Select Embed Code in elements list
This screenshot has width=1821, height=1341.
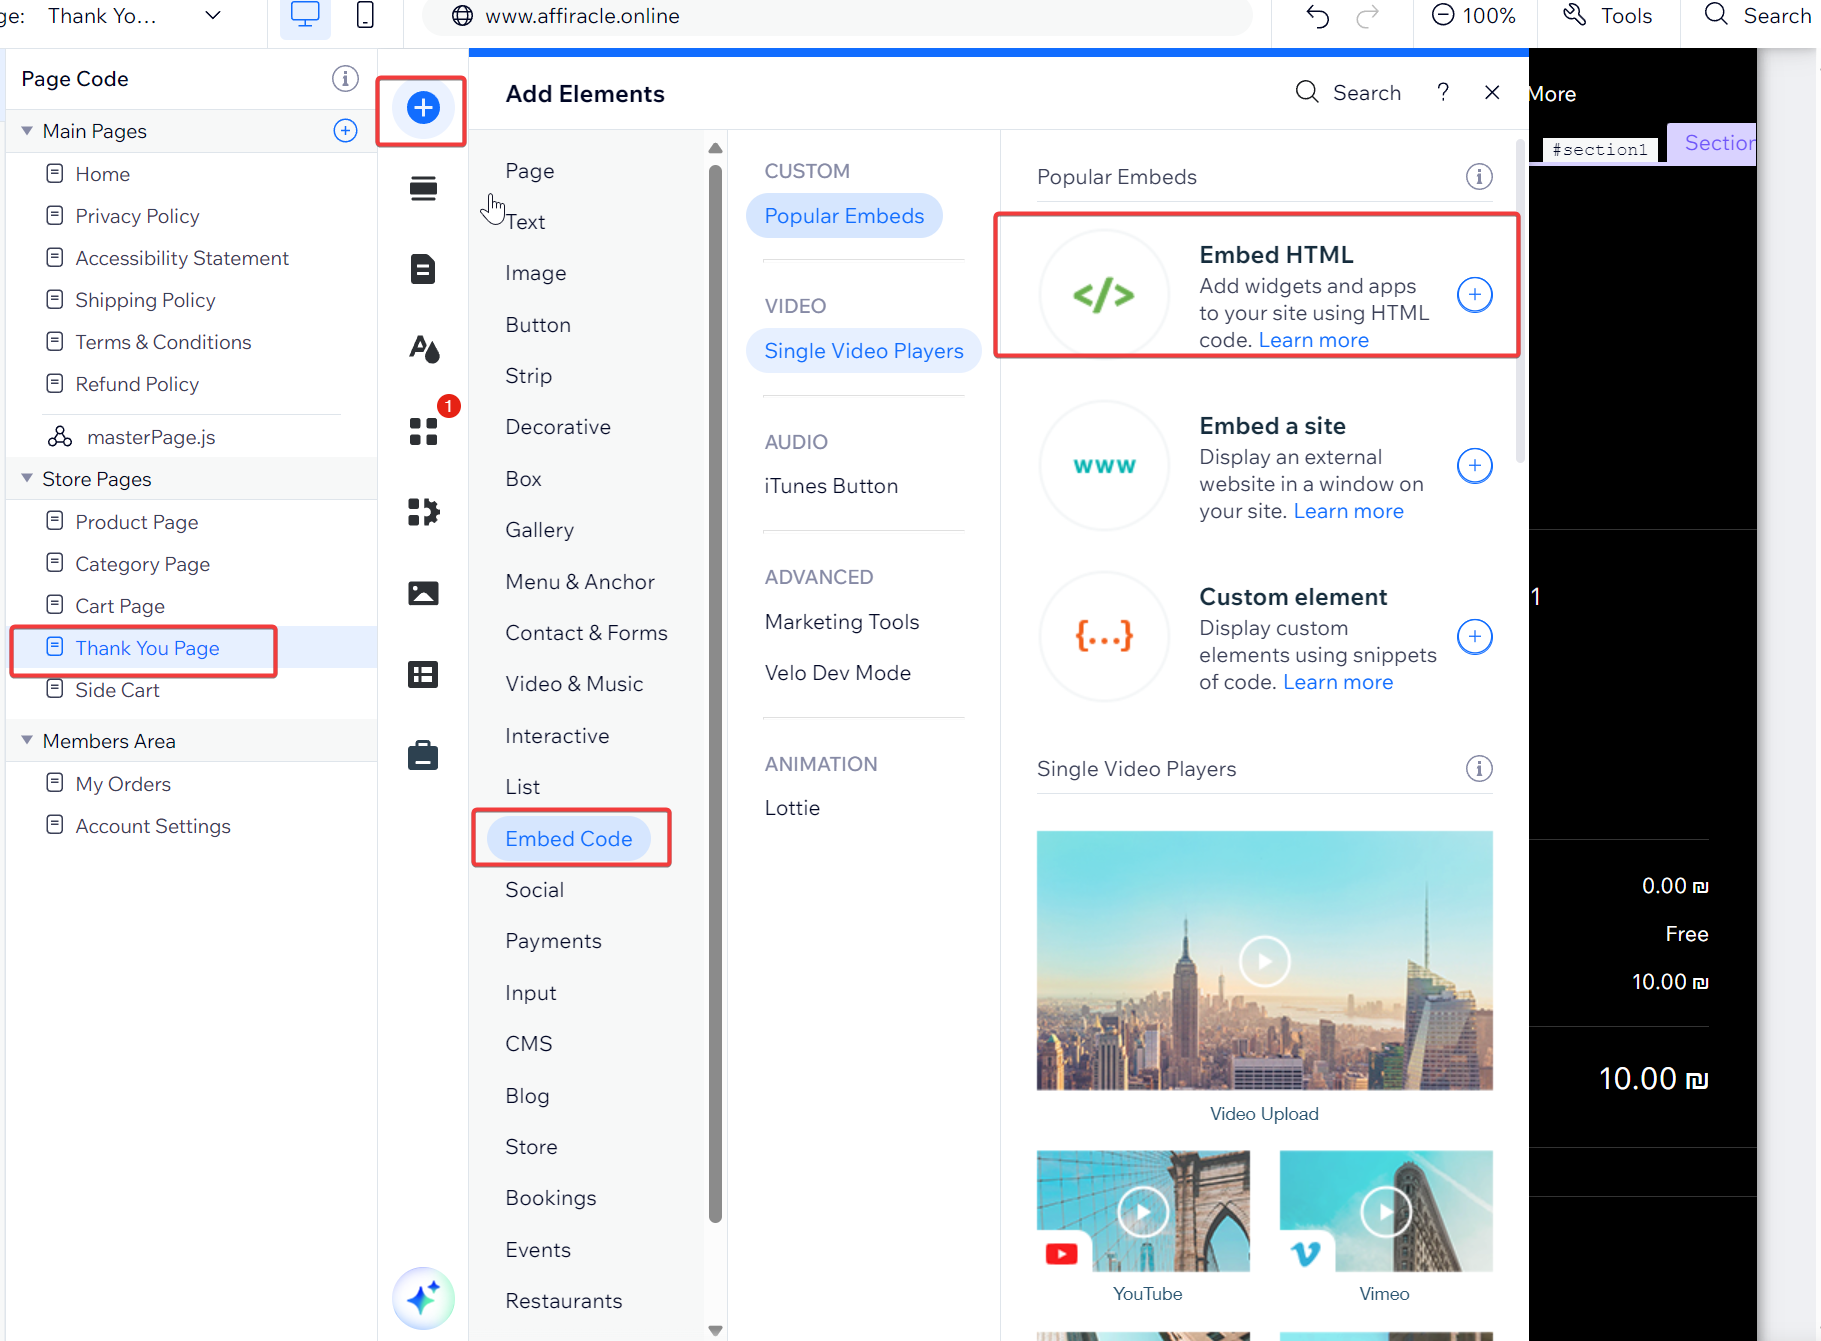pos(568,839)
